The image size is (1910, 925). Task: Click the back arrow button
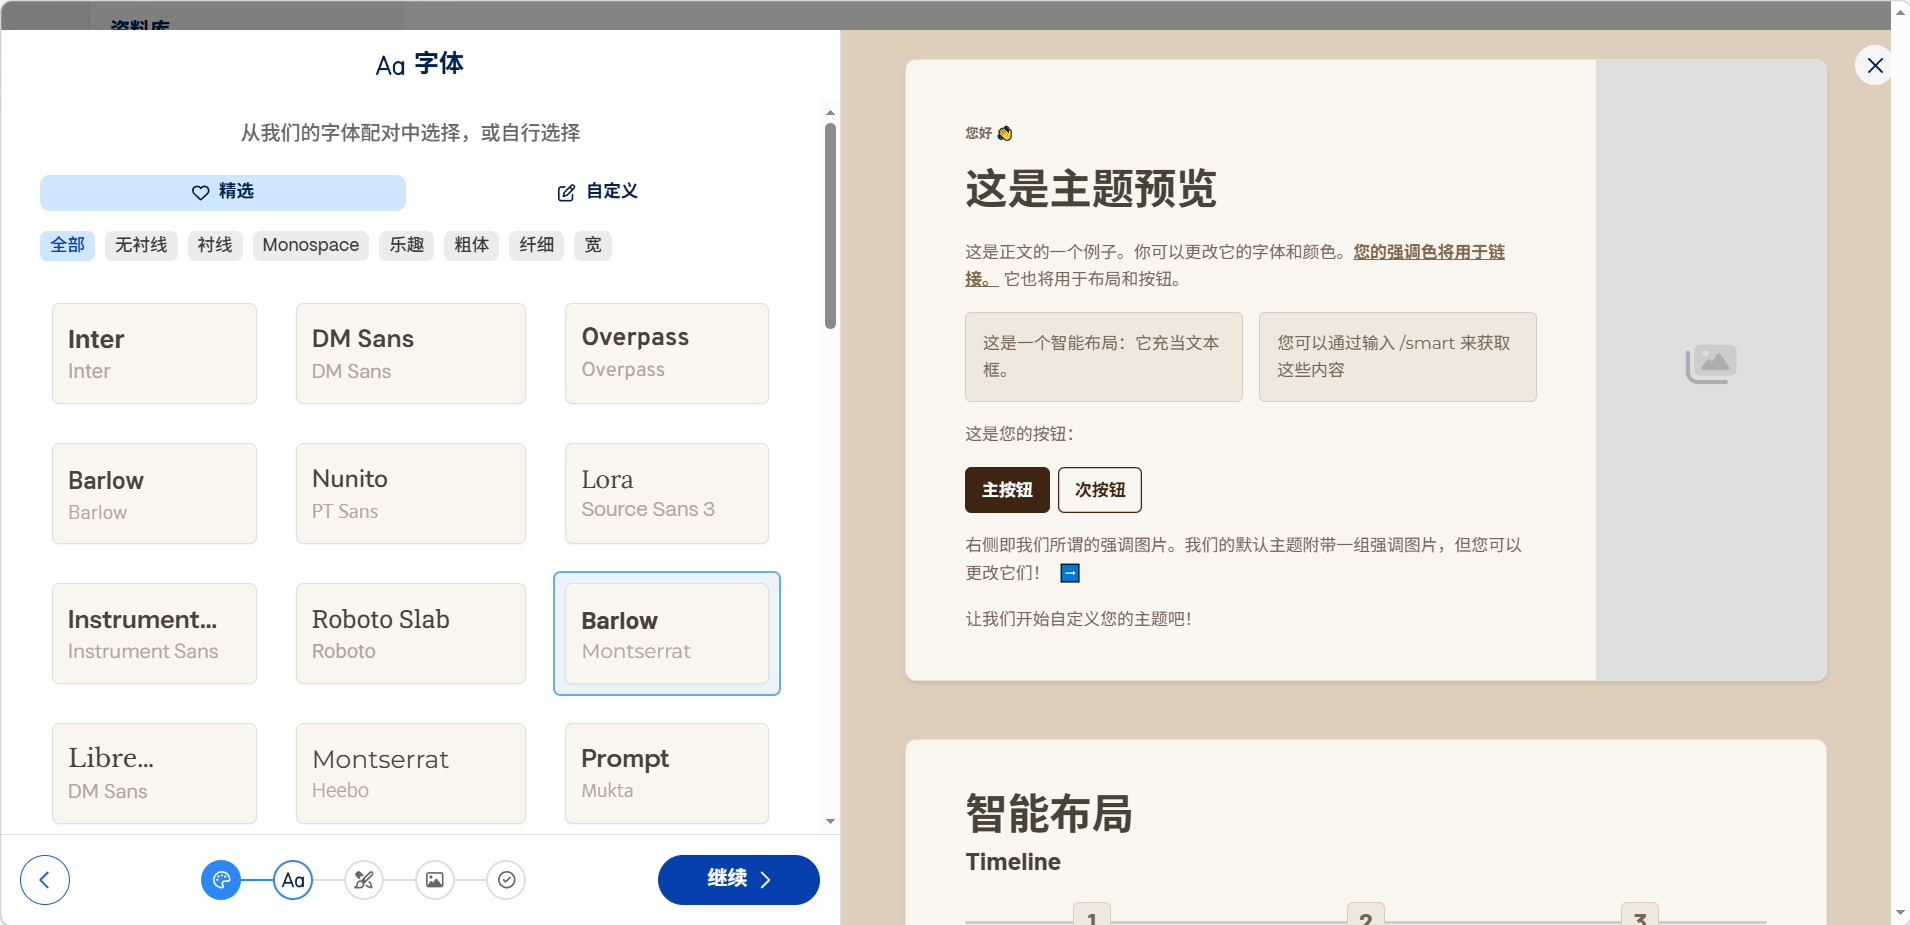(45, 880)
